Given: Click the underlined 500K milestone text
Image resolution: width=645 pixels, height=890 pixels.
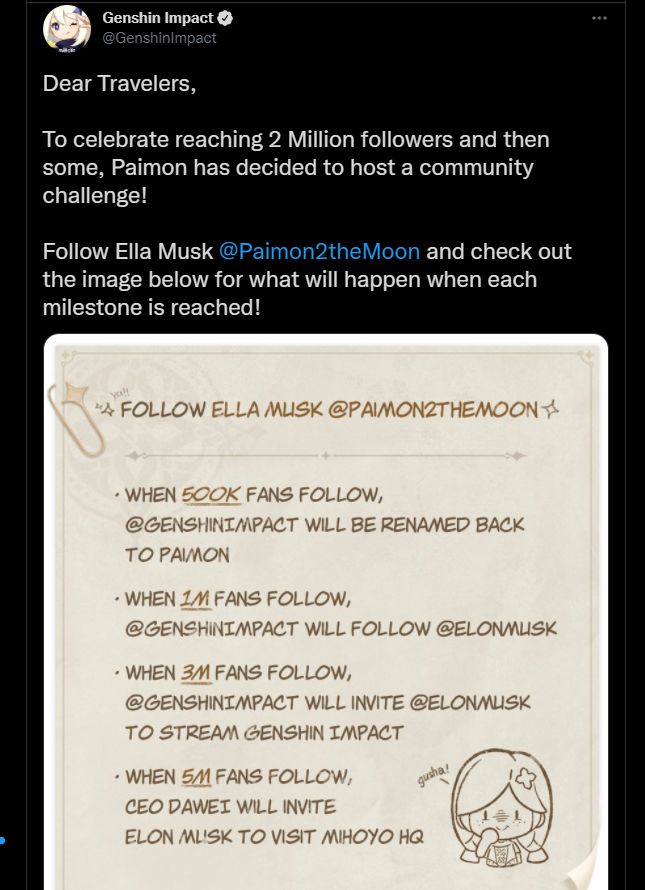Looking at the screenshot, I should coord(211,495).
